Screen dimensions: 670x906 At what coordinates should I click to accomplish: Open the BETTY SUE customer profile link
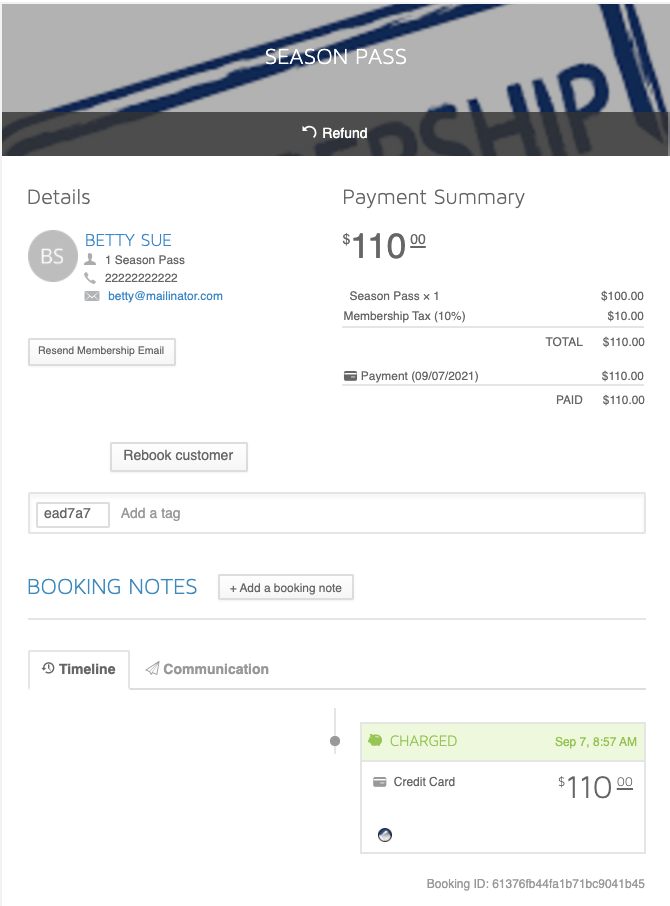point(128,240)
